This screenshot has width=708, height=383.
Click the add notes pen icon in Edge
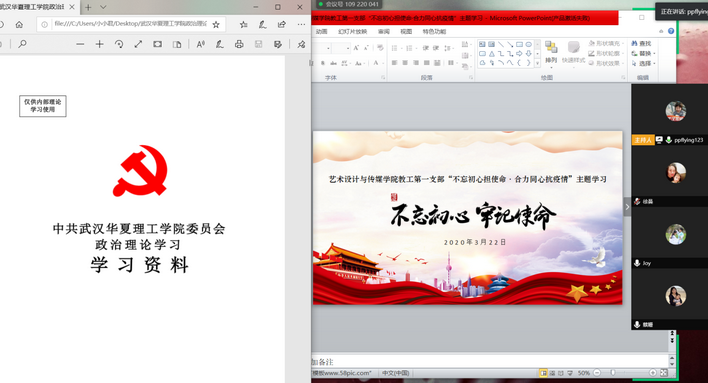click(x=262, y=24)
